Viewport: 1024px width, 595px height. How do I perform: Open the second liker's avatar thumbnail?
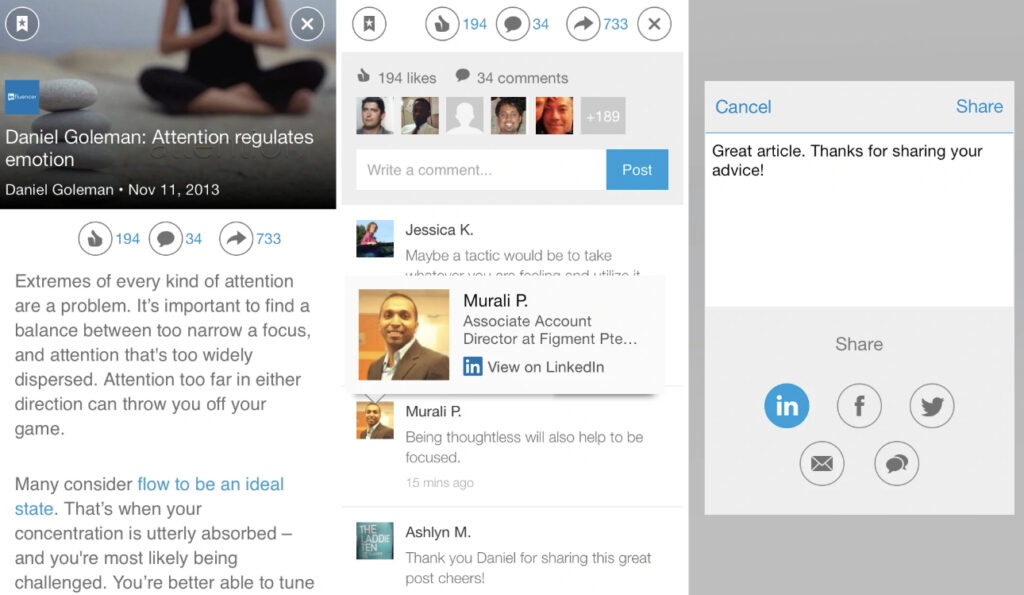420,116
